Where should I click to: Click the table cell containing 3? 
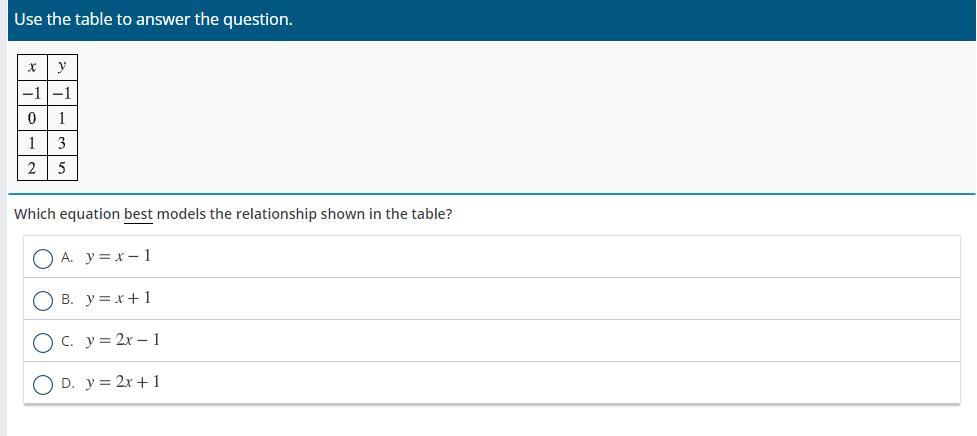(62, 143)
